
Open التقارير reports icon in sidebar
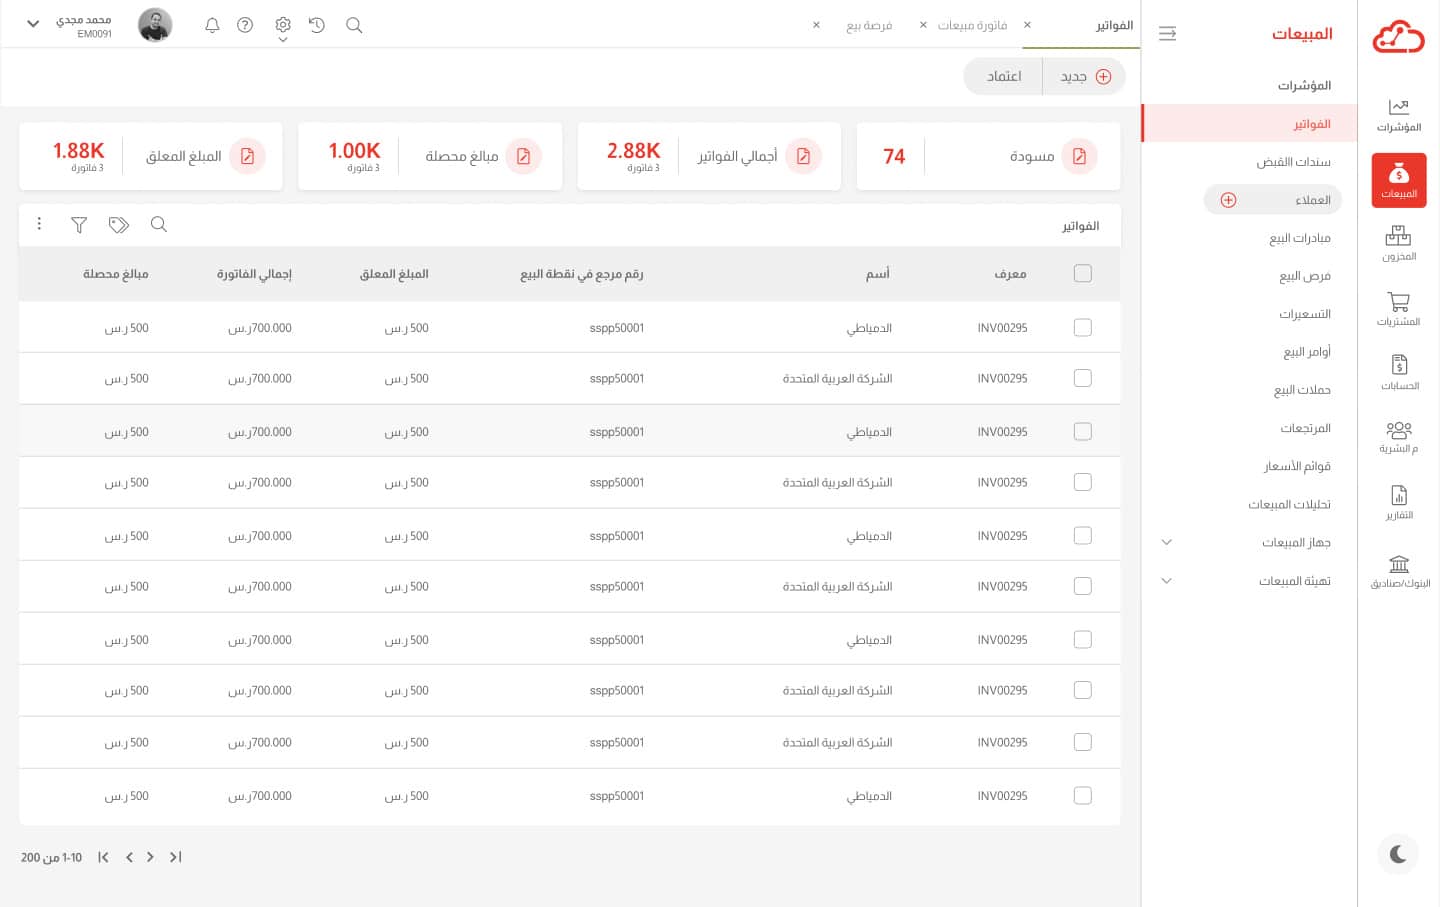point(1398,502)
